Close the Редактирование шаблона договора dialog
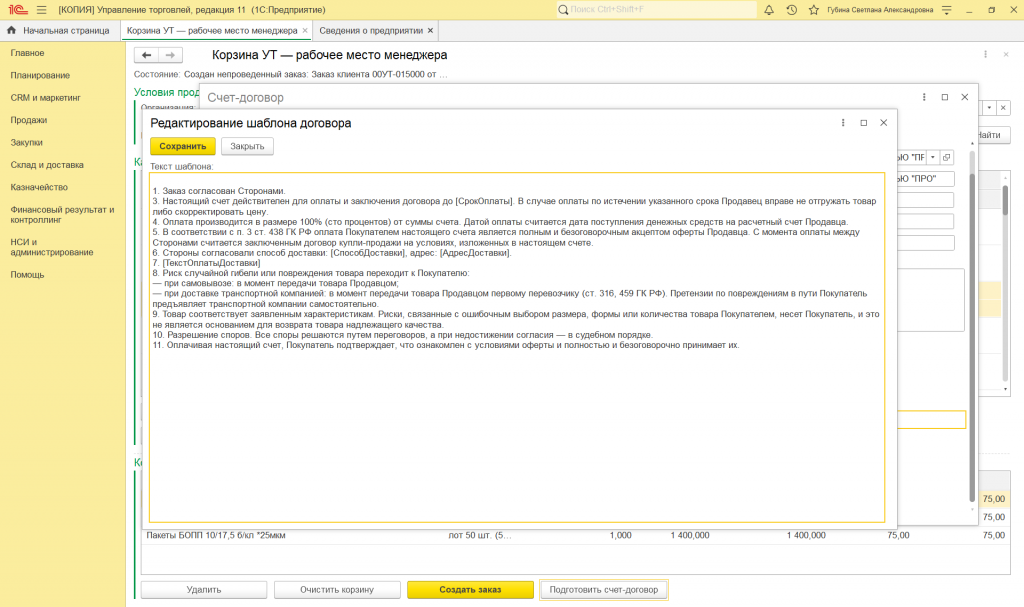Screen dimensions: 1024x607 coord(884,123)
